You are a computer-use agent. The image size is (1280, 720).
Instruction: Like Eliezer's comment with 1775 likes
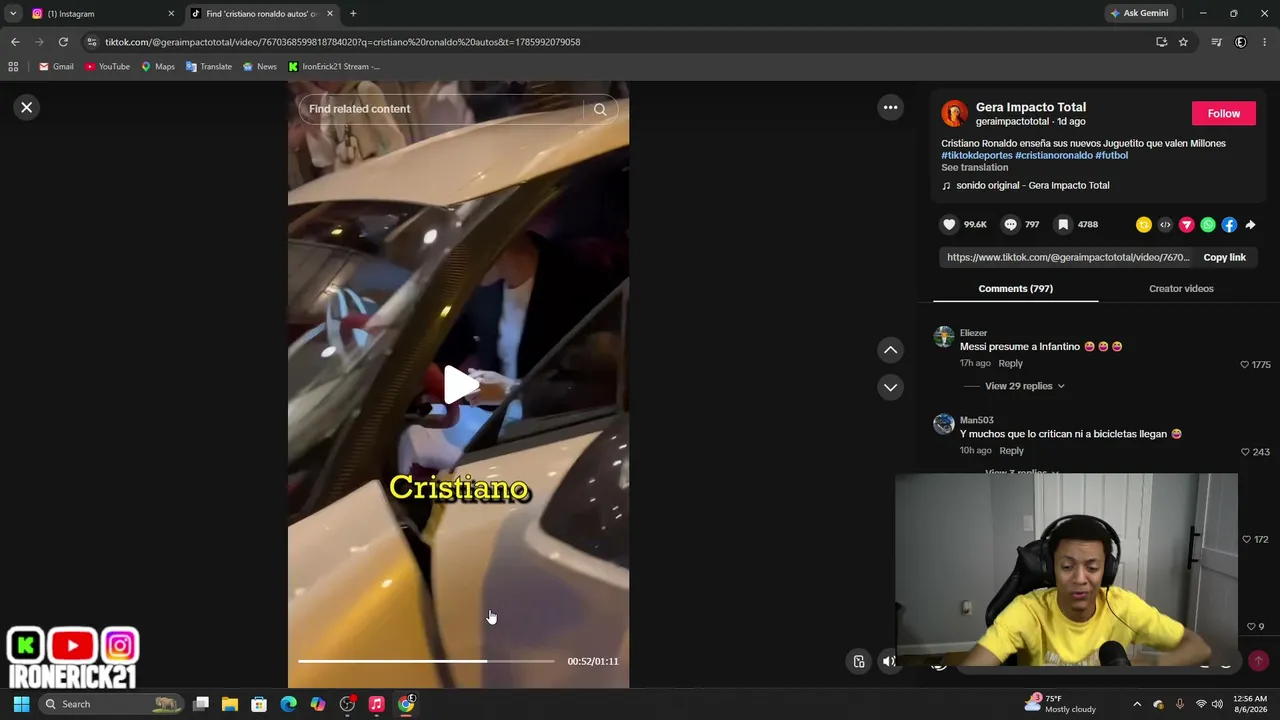point(1245,365)
